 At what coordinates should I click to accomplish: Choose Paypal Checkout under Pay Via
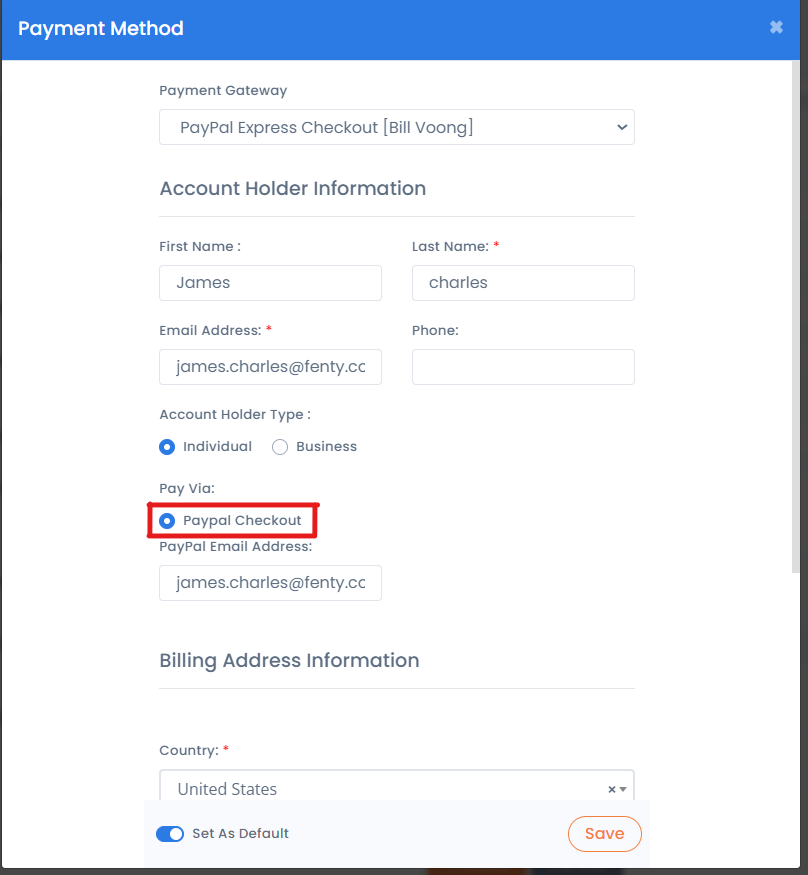point(167,520)
